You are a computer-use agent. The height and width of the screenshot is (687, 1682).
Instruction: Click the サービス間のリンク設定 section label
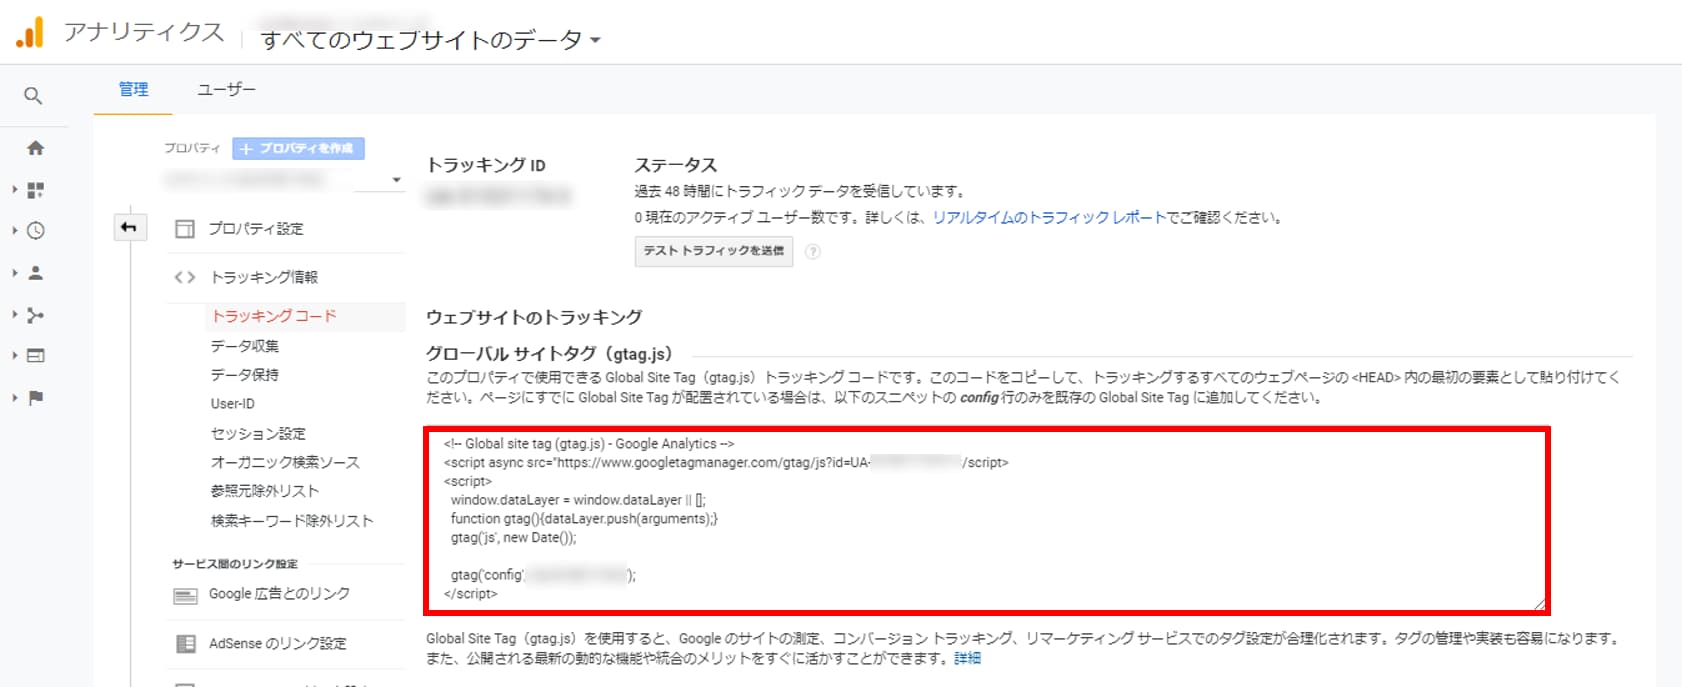235,564
